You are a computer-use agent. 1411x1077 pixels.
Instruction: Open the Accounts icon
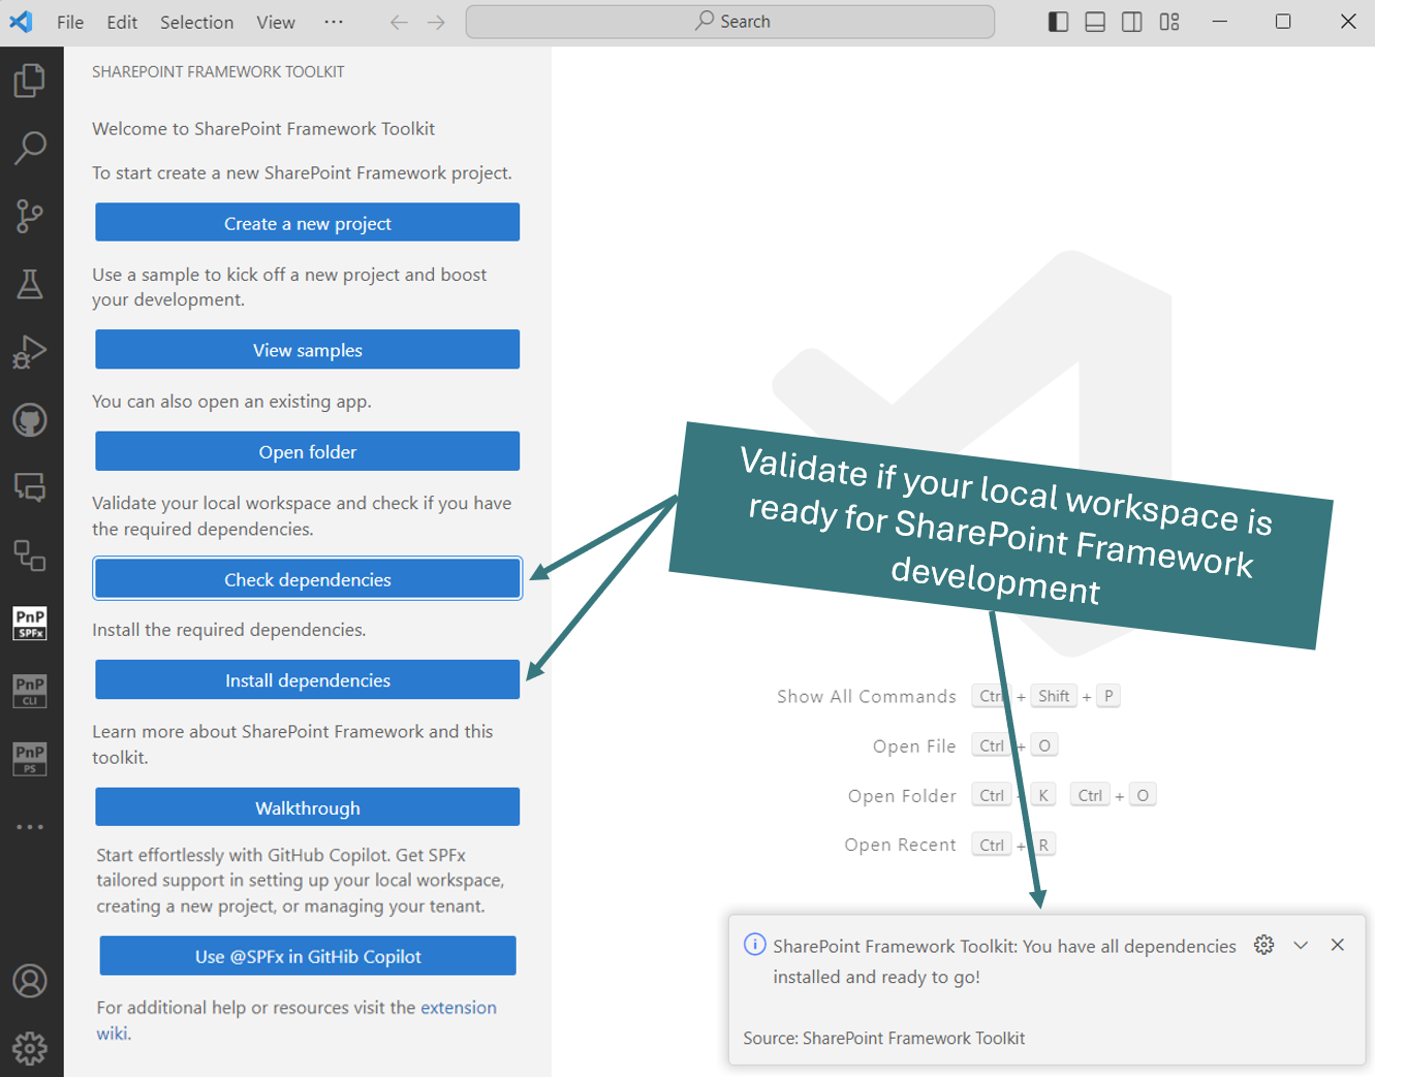pos(30,981)
